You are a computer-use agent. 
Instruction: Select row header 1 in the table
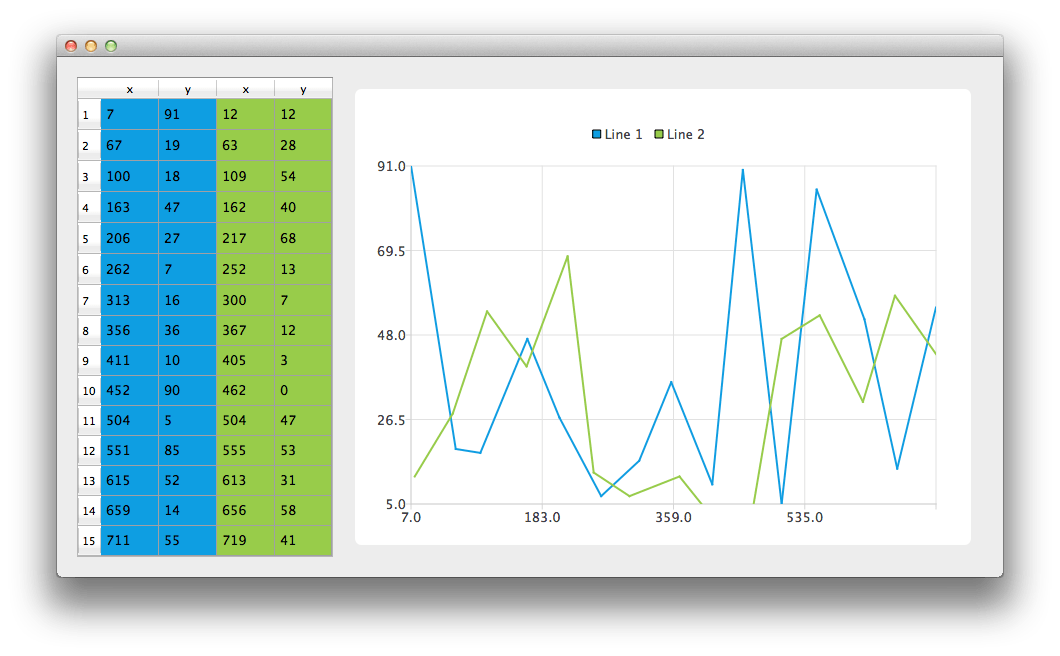click(88, 114)
